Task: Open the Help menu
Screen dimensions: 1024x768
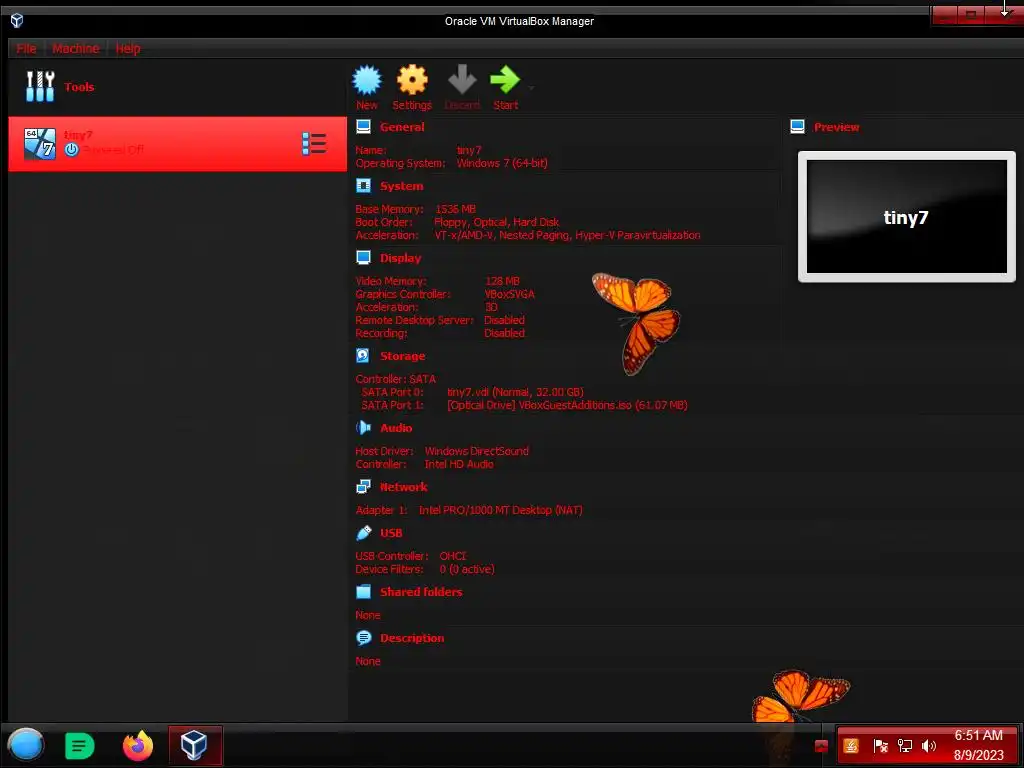Action: [128, 48]
